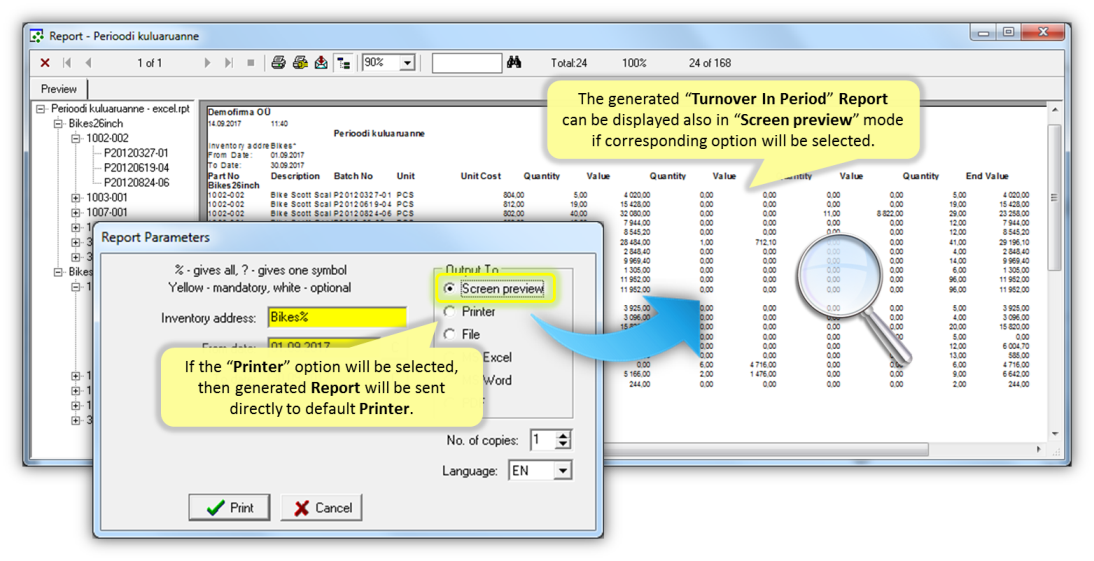Print the report using the printer icon
The width and height of the screenshot is (1094, 561).
[x=278, y=63]
